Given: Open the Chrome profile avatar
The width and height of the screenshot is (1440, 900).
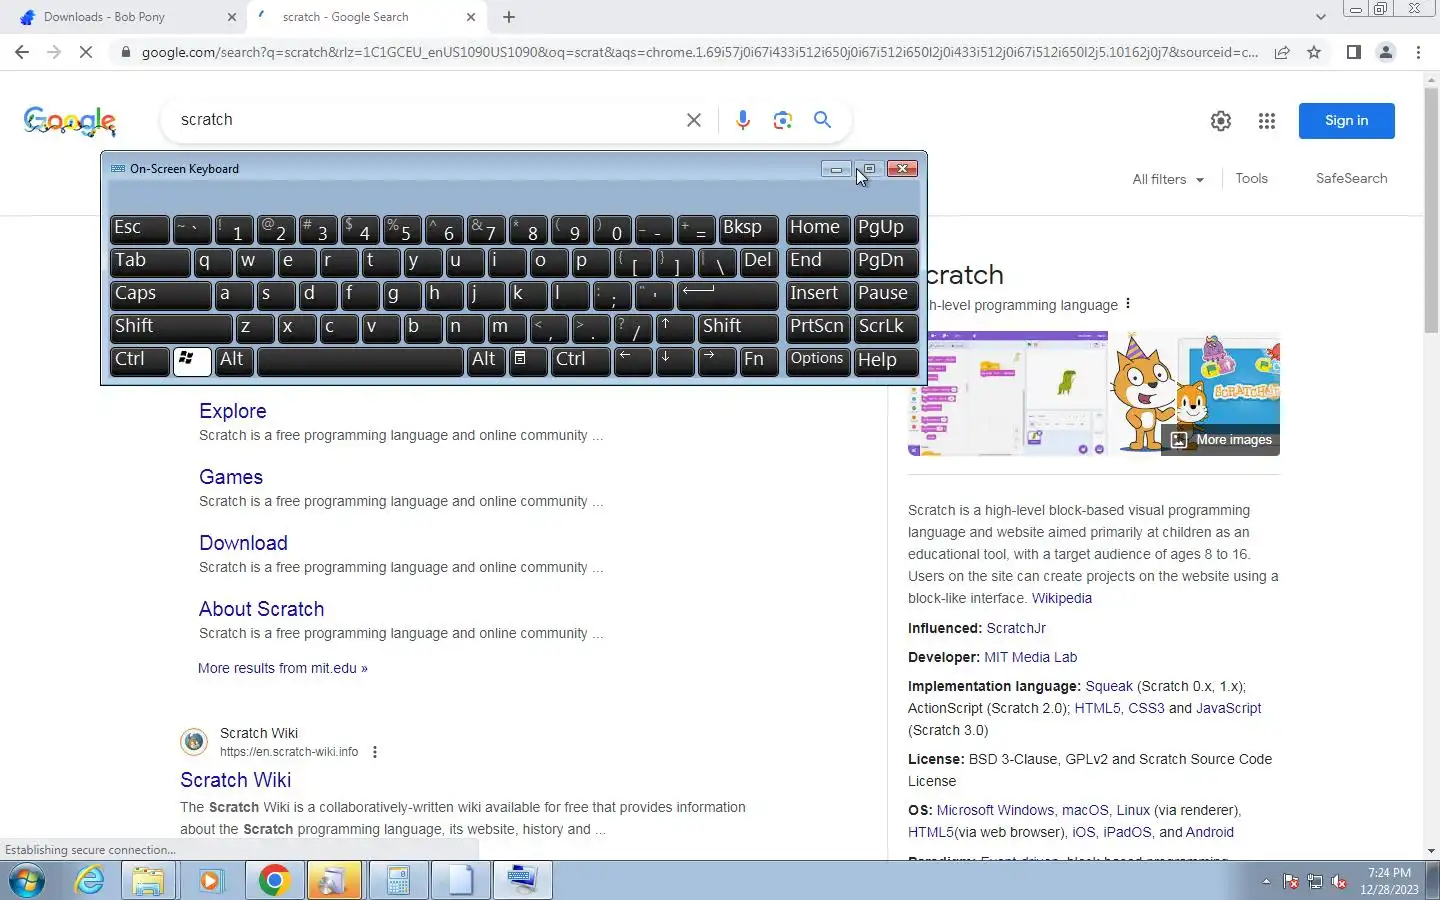Looking at the screenshot, I should (1386, 52).
